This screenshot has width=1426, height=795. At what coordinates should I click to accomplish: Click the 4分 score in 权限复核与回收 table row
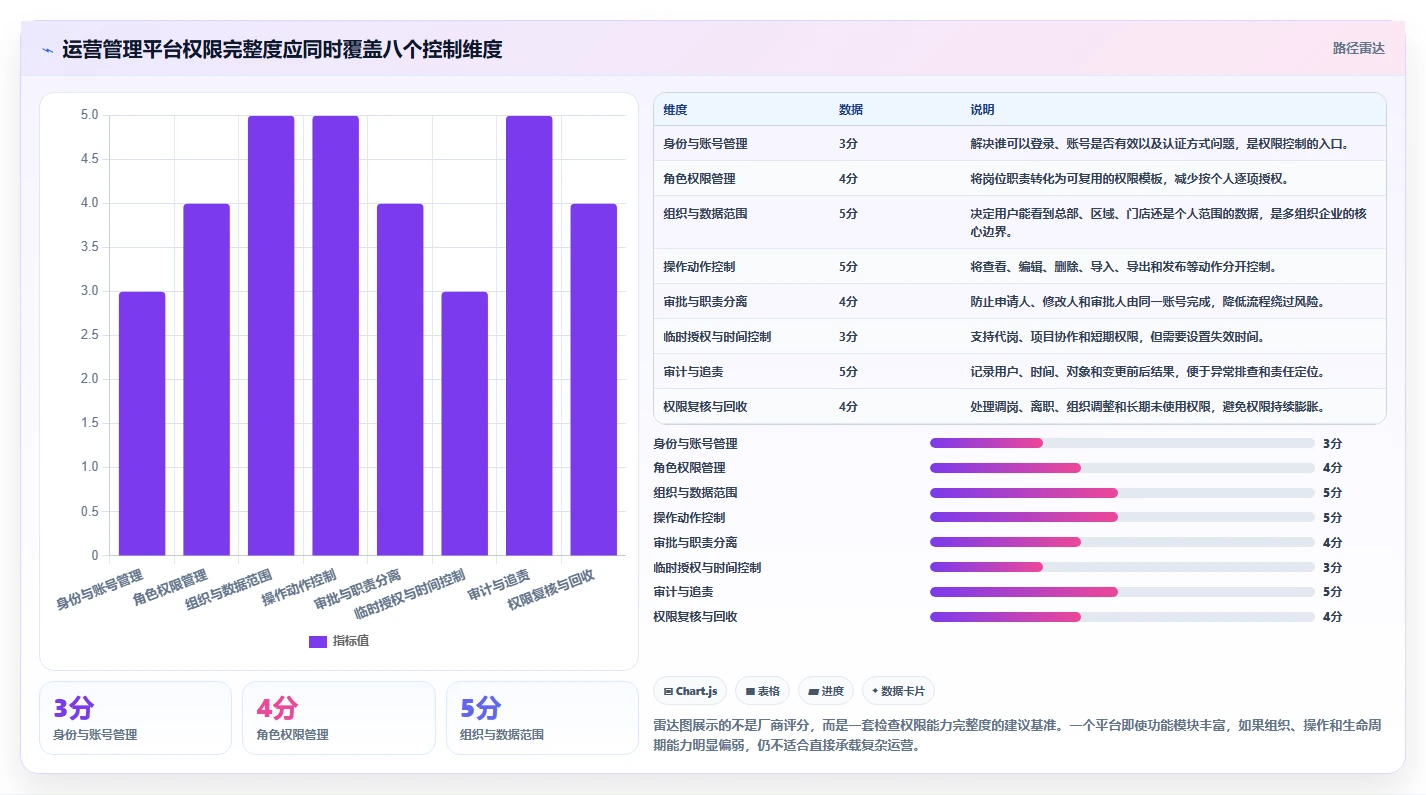(x=848, y=407)
